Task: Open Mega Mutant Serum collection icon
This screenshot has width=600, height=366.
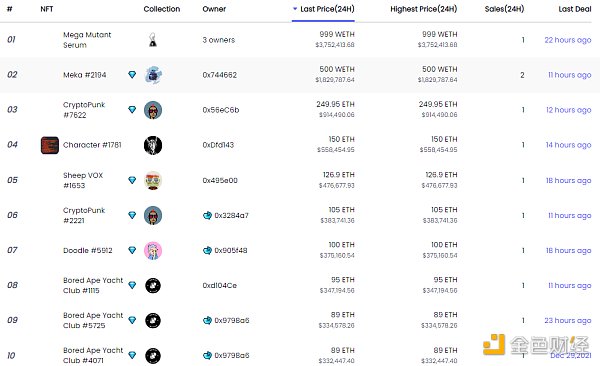Action: (x=153, y=40)
